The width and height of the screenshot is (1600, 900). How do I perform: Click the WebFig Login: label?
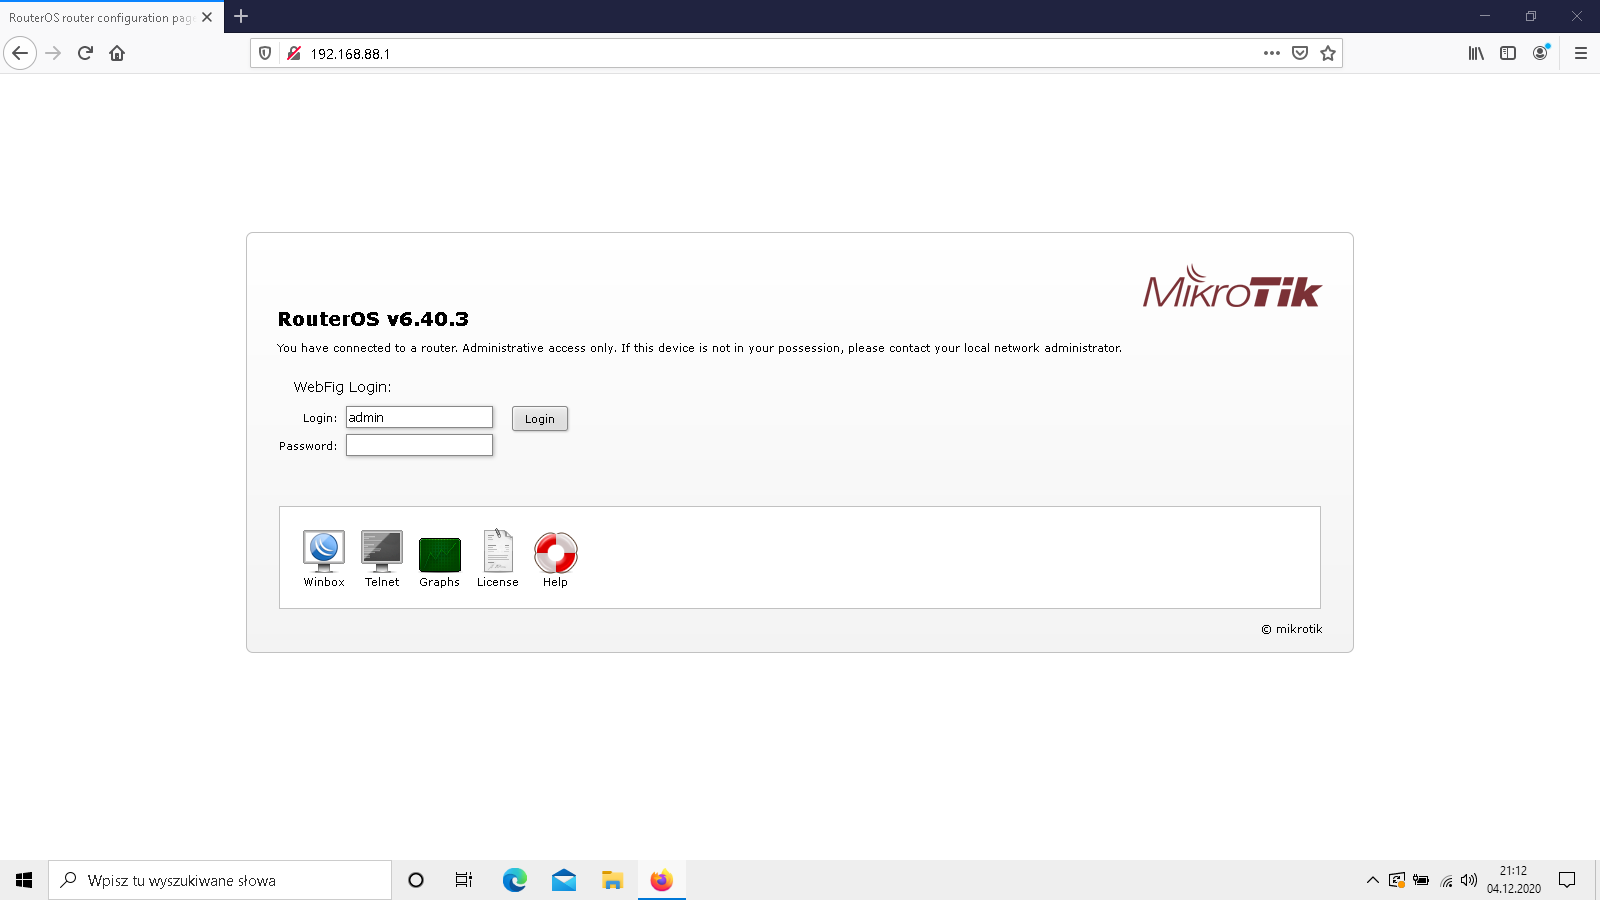[342, 387]
